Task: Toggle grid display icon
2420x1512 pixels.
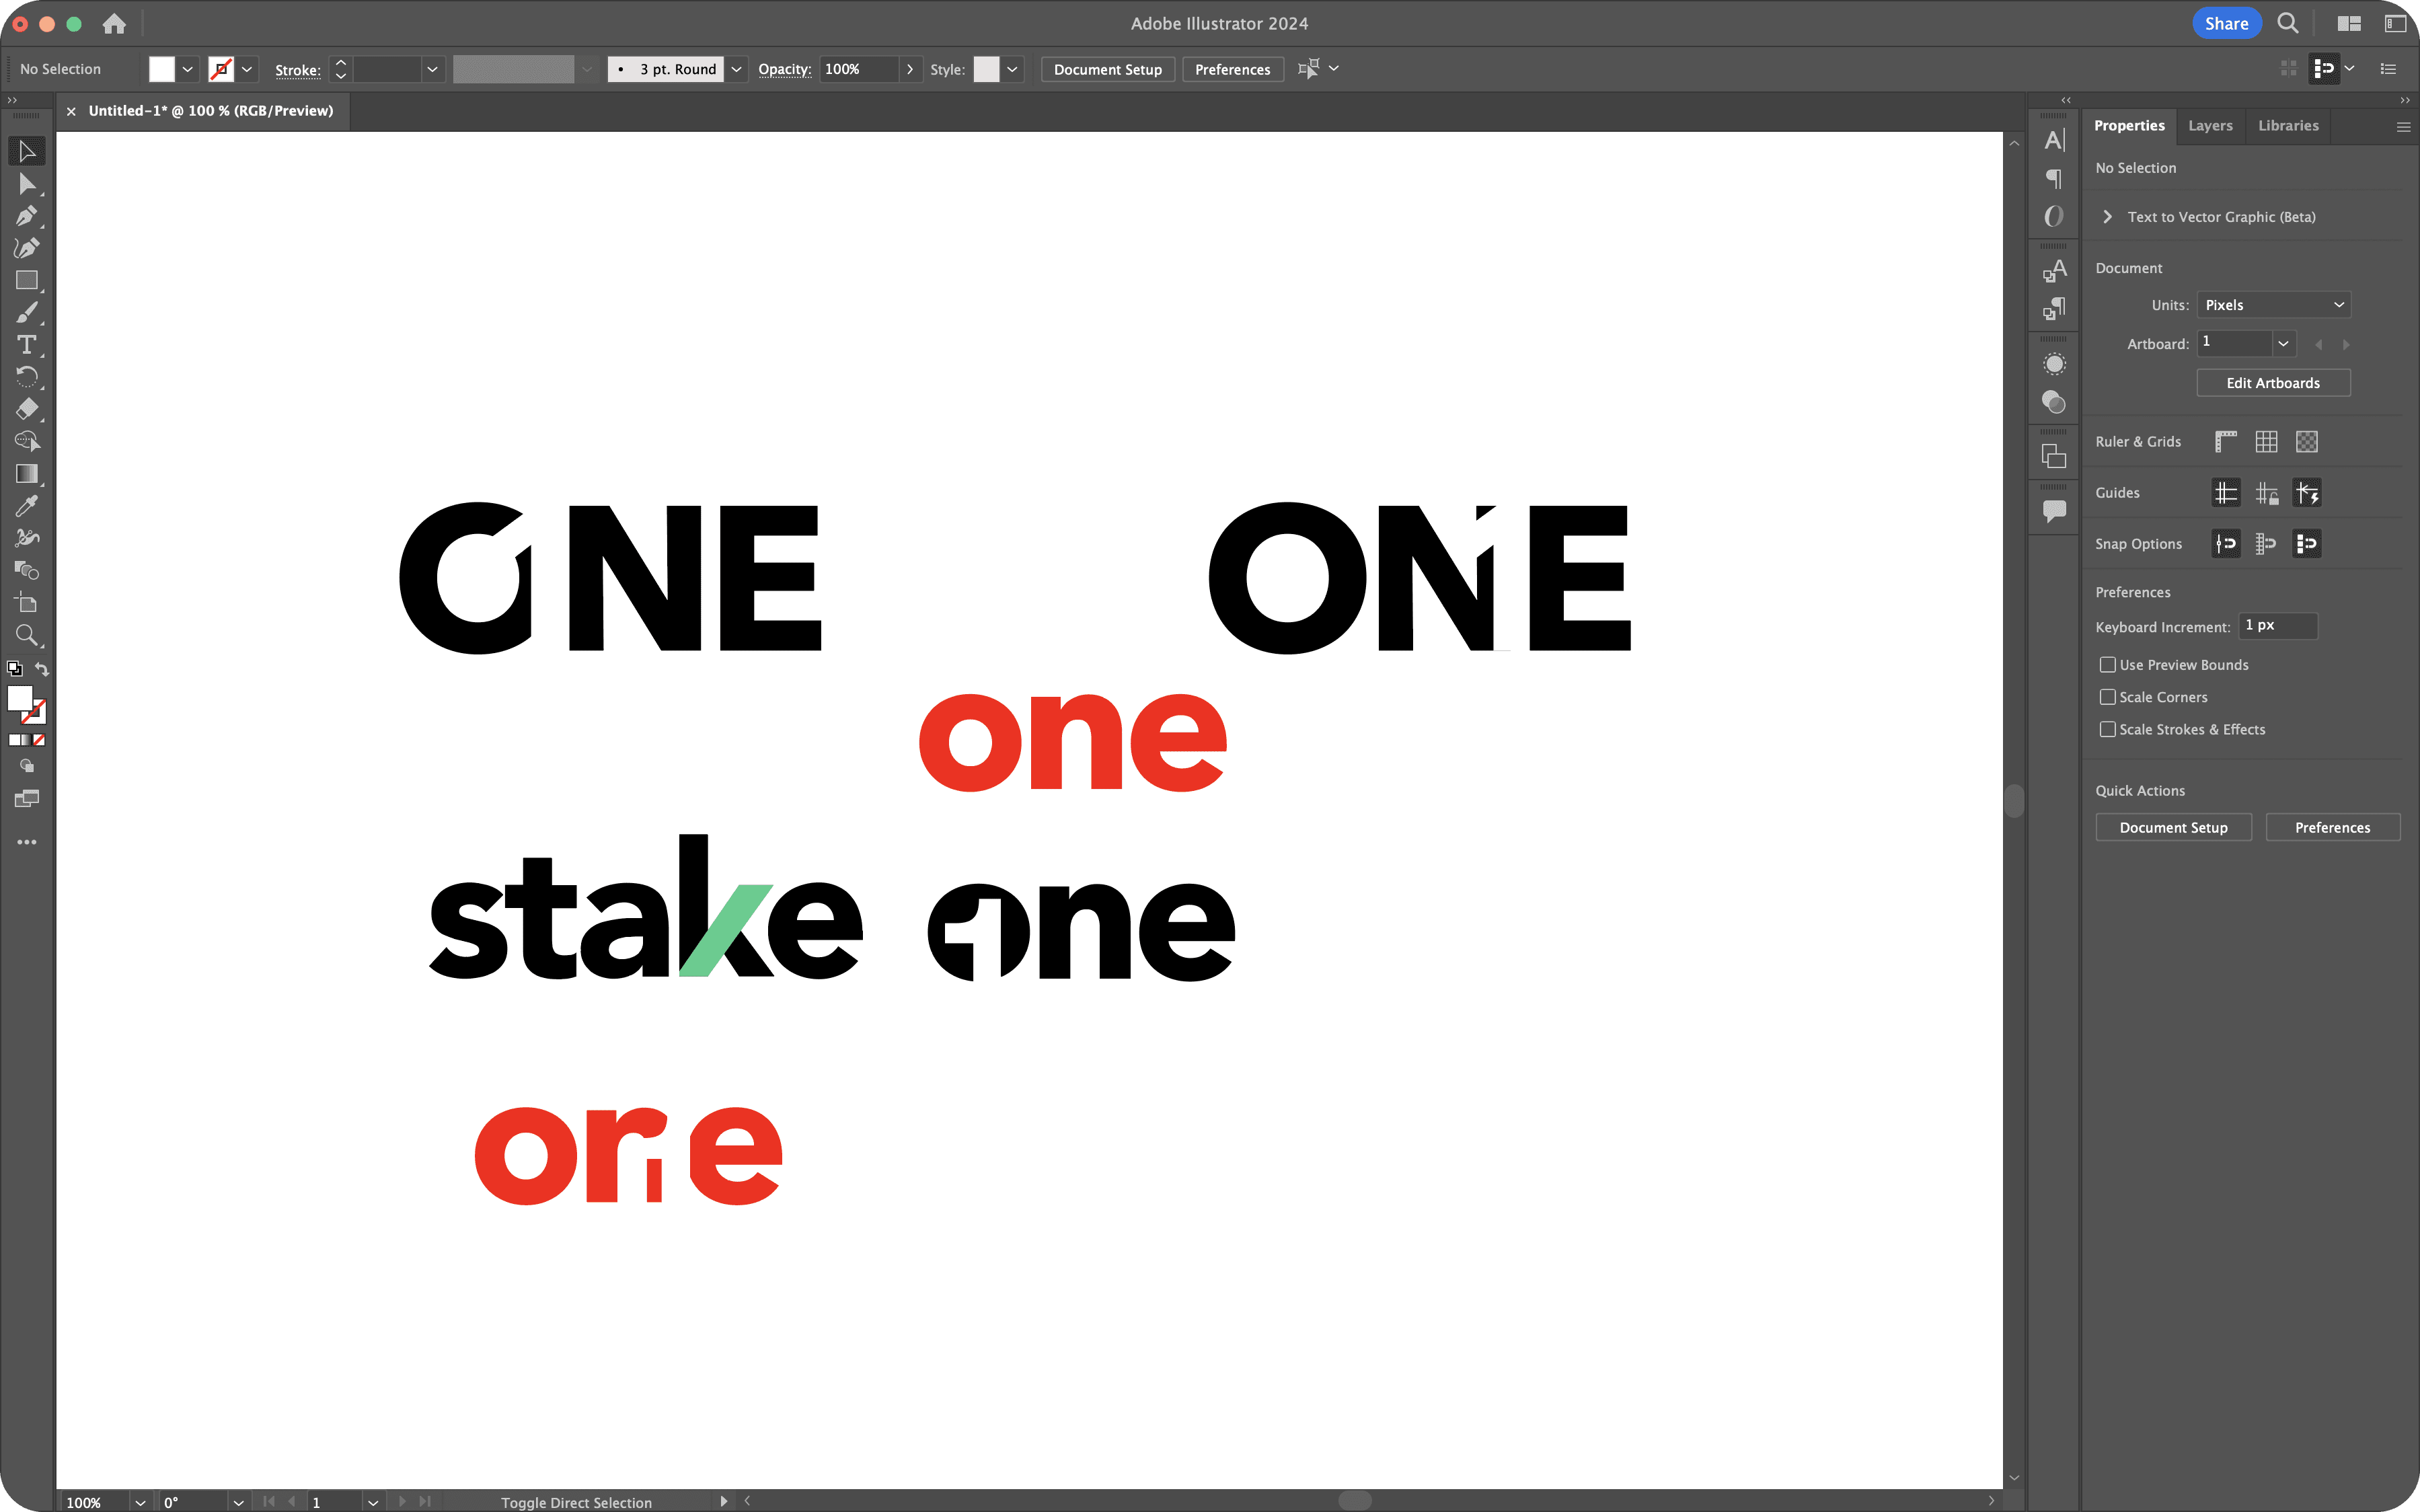Action: [2266, 441]
